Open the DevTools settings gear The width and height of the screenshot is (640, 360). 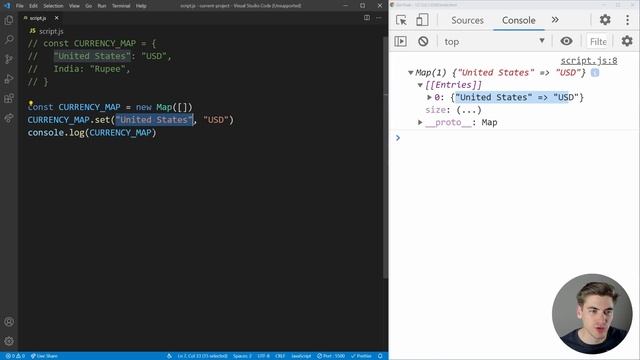click(605, 20)
